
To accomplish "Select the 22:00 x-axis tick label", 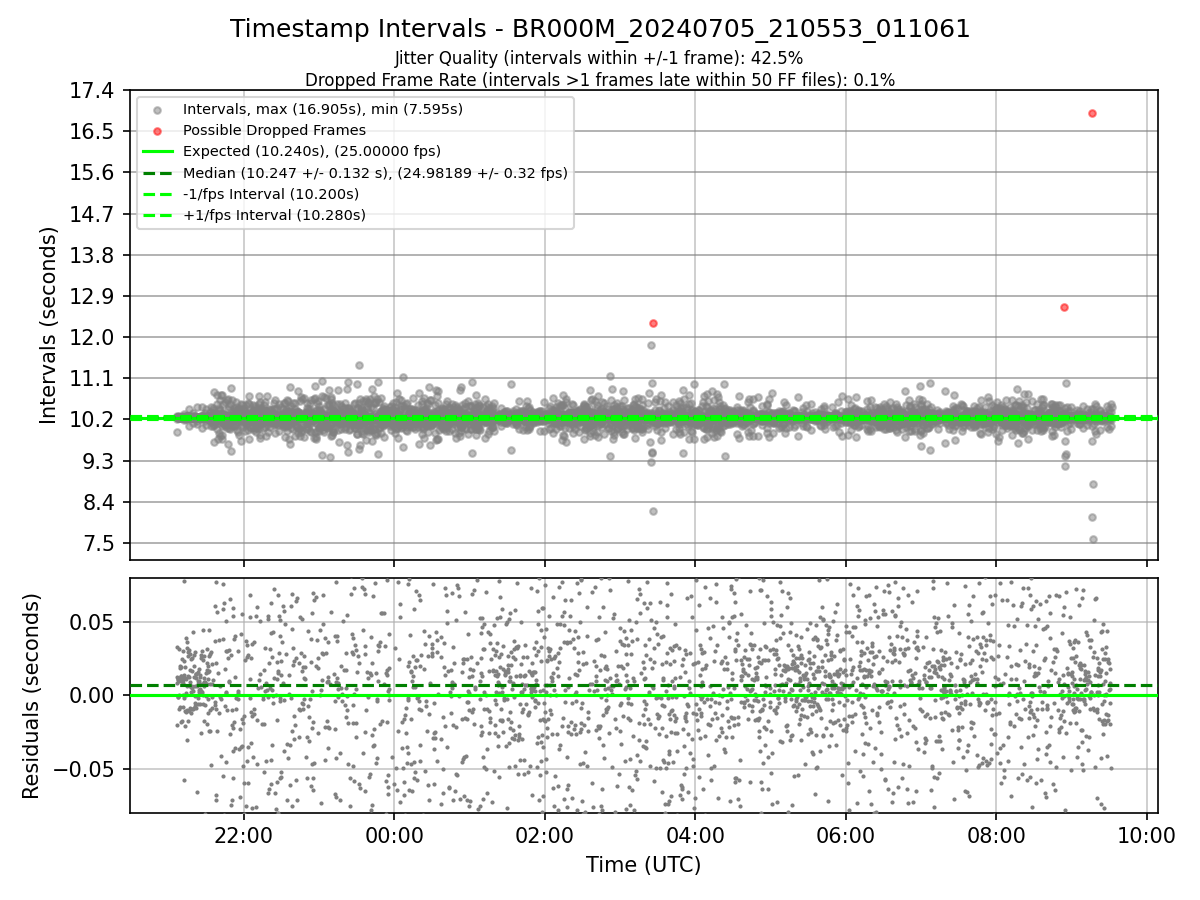I will [244, 836].
